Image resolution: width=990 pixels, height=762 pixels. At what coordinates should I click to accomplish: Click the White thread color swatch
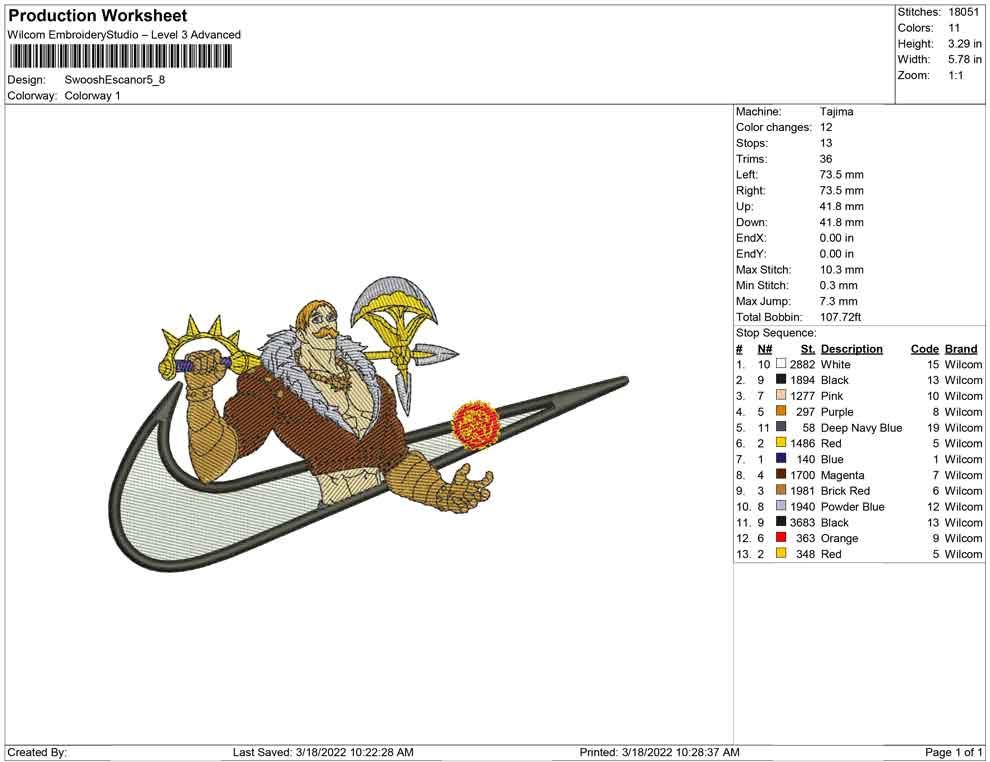click(781, 364)
